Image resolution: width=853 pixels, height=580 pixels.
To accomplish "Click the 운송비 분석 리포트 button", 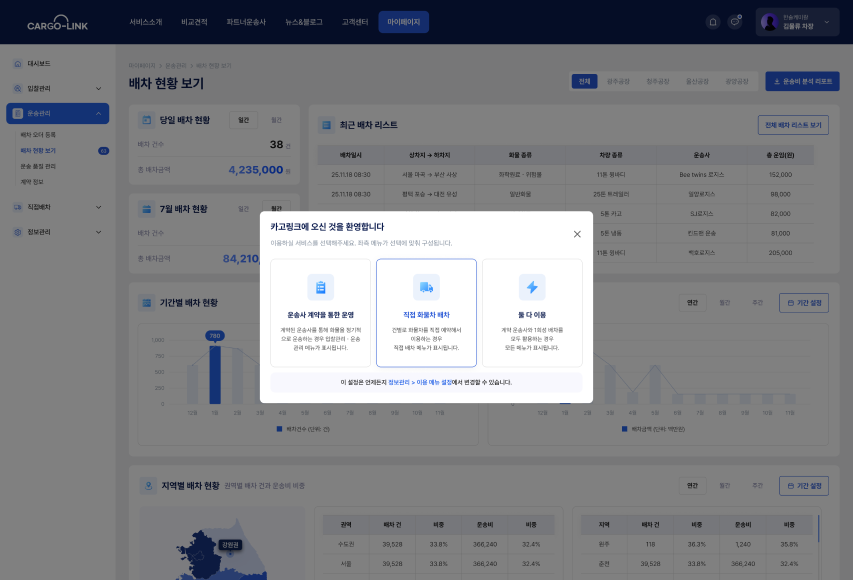I will tap(802, 82).
